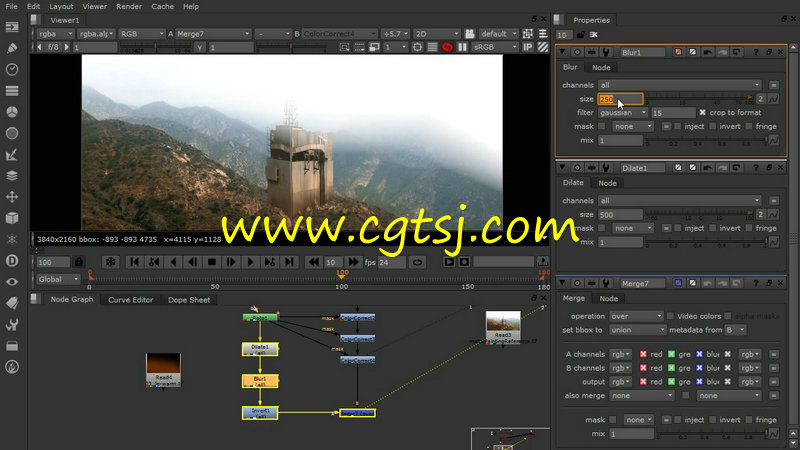Select the Invert1 node
This screenshot has height=450, width=800.
tap(260, 413)
